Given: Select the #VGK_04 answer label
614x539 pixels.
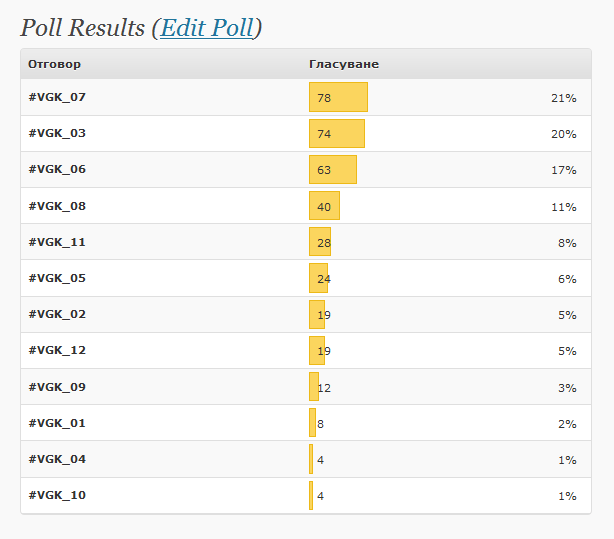Looking at the screenshot, I should (57, 460).
